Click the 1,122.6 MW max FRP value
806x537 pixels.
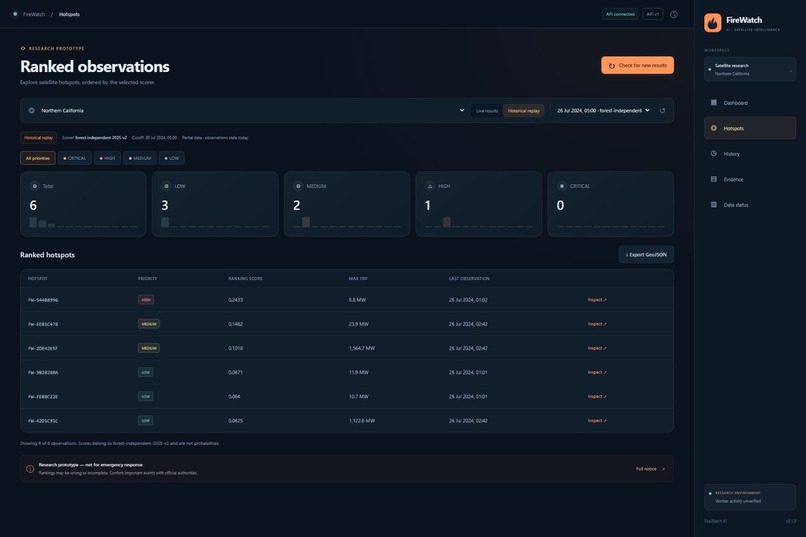tap(361, 420)
